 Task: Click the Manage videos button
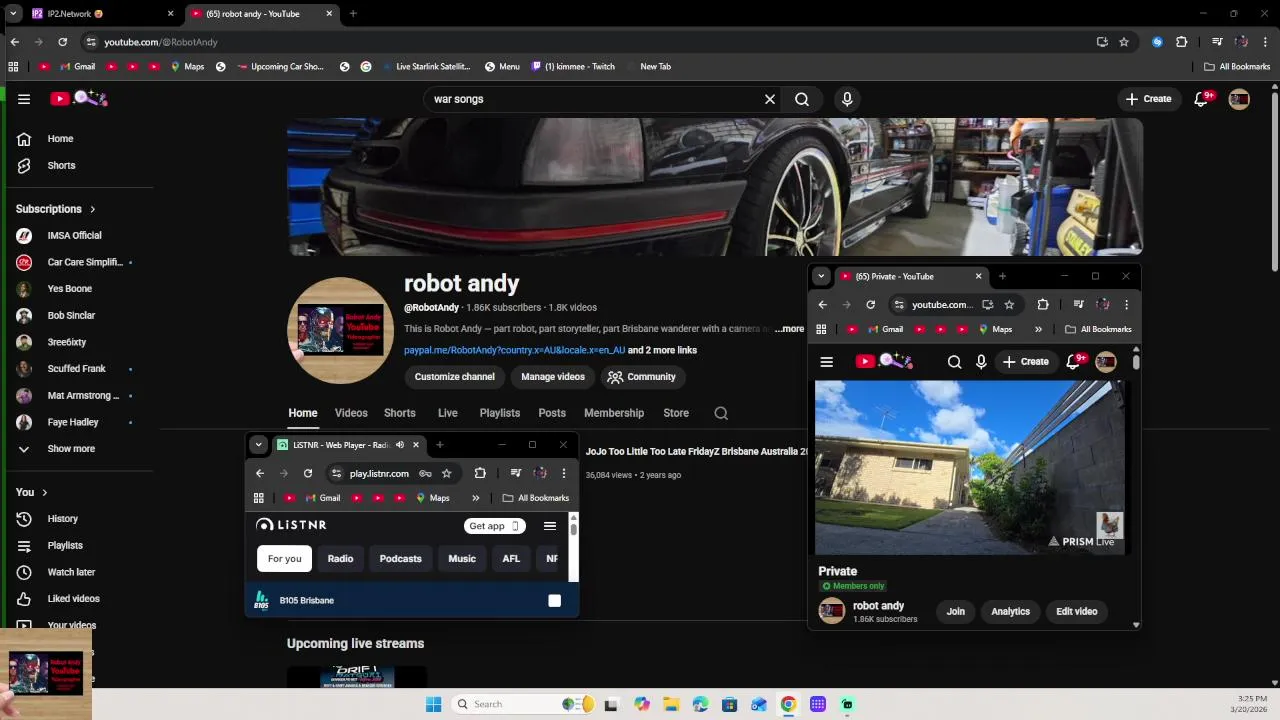tap(553, 377)
